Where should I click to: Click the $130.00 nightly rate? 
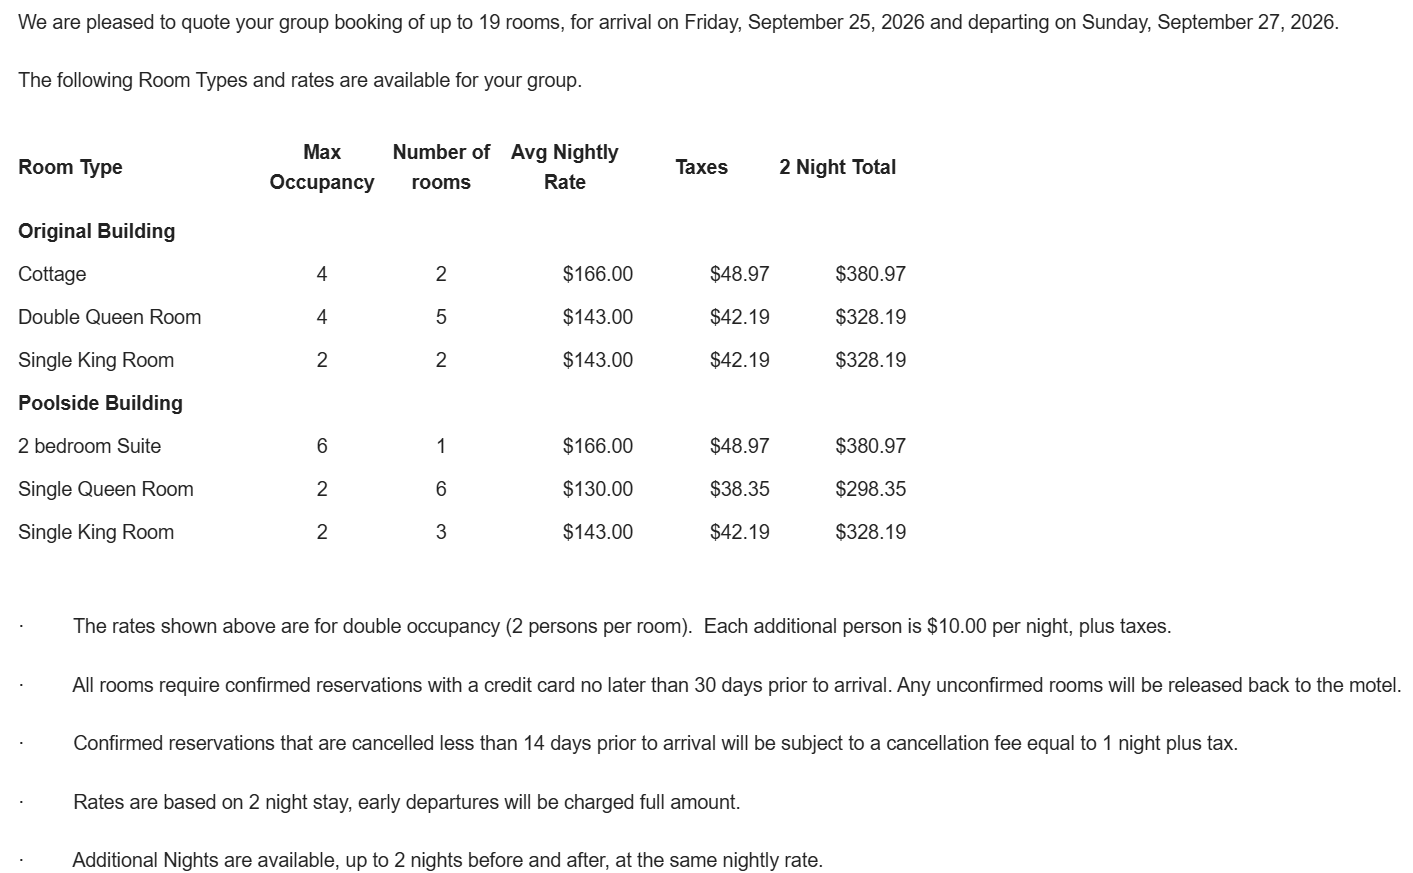click(598, 489)
